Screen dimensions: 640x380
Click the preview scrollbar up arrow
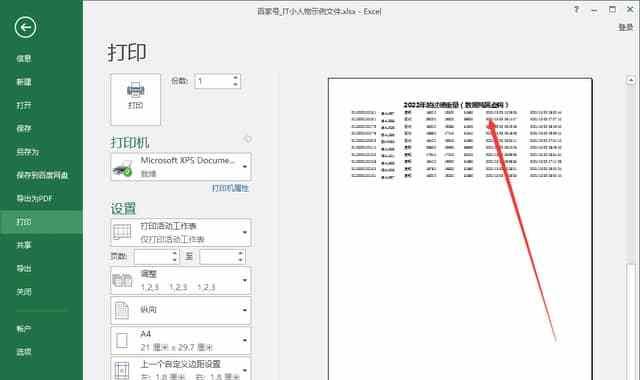(631, 80)
